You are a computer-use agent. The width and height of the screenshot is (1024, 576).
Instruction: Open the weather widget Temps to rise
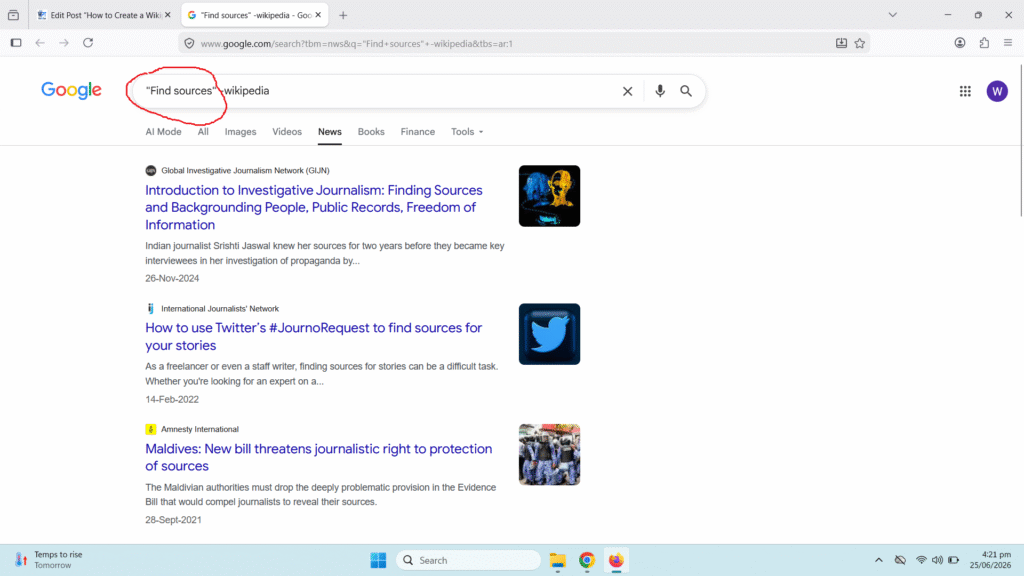[x=49, y=560]
